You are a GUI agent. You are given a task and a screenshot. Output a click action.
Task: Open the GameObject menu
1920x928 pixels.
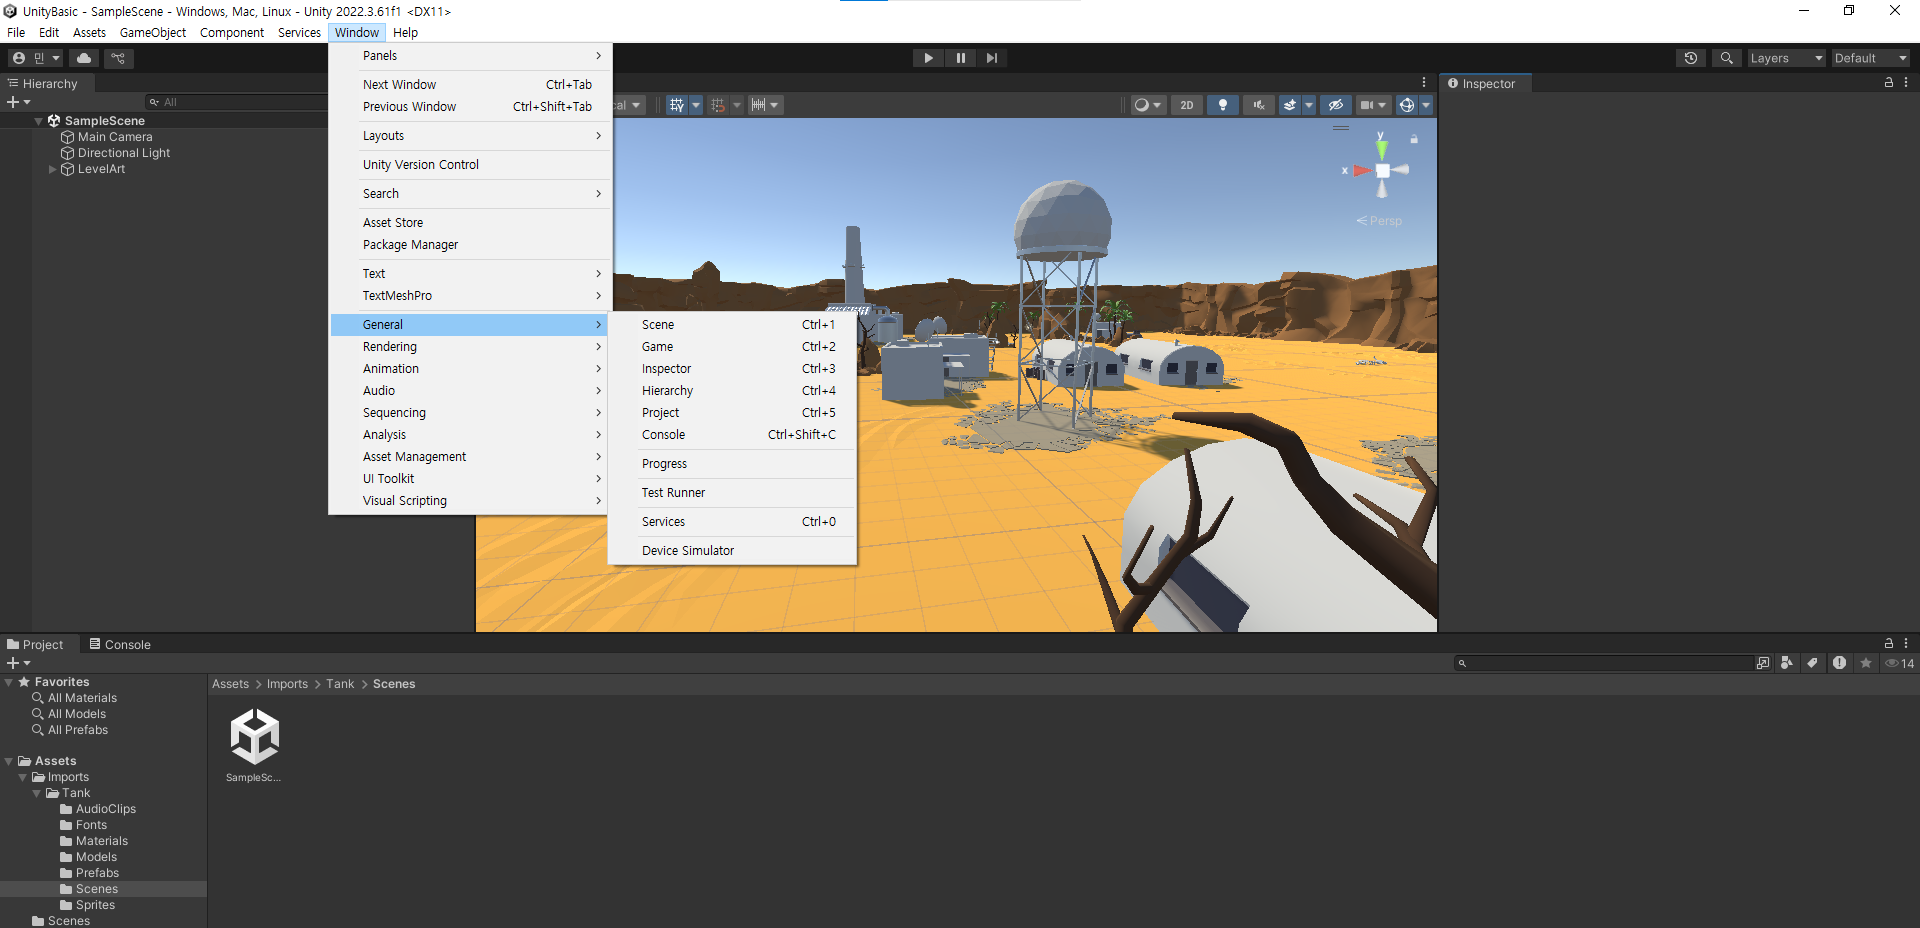pyautogui.click(x=153, y=32)
